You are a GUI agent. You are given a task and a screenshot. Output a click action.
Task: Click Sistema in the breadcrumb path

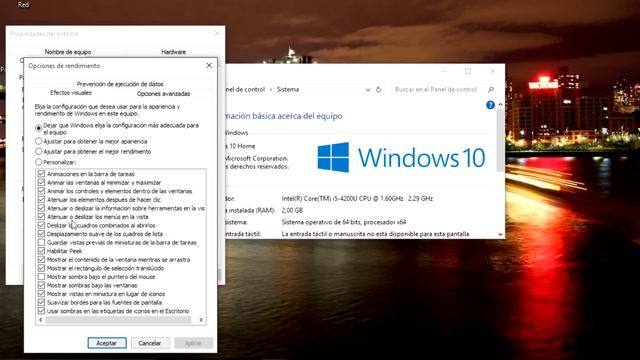[x=288, y=89]
